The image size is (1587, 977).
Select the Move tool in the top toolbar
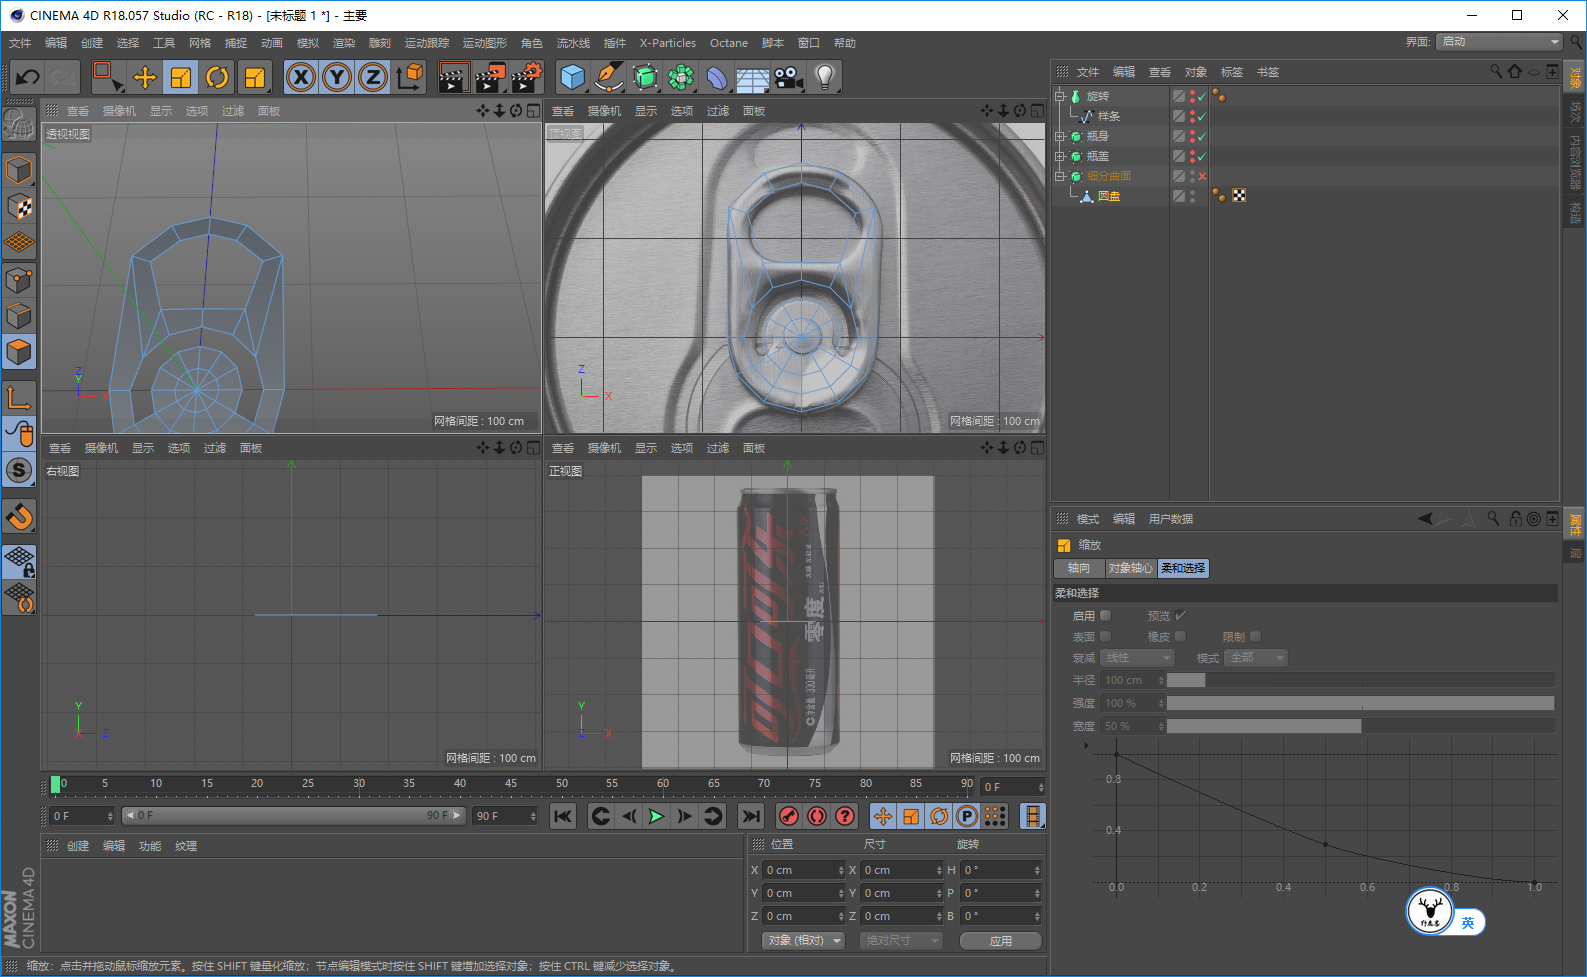145,77
